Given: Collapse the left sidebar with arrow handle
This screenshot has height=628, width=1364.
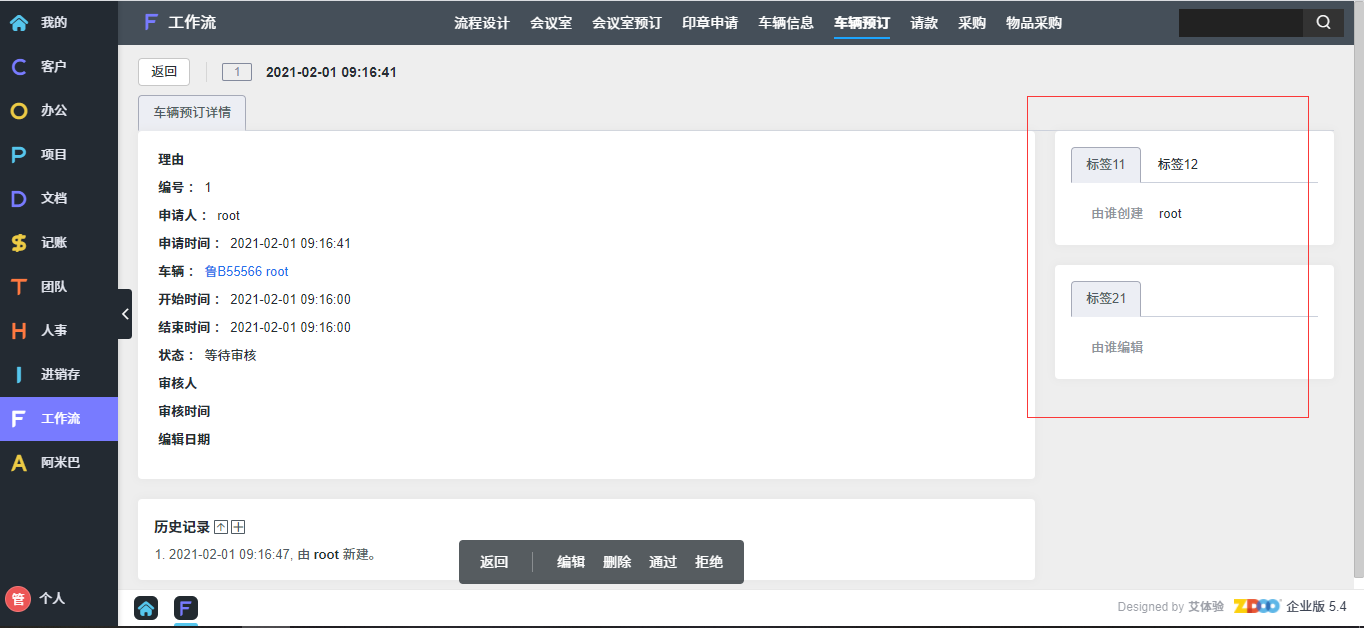Looking at the screenshot, I should point(125,314).
